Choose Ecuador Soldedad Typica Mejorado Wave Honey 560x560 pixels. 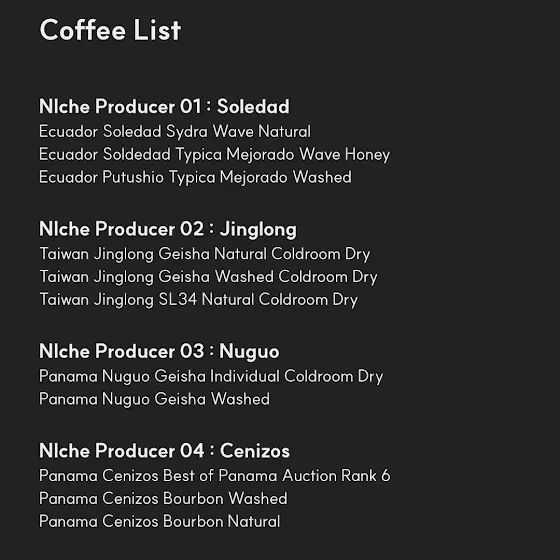[x=215, y=155]
